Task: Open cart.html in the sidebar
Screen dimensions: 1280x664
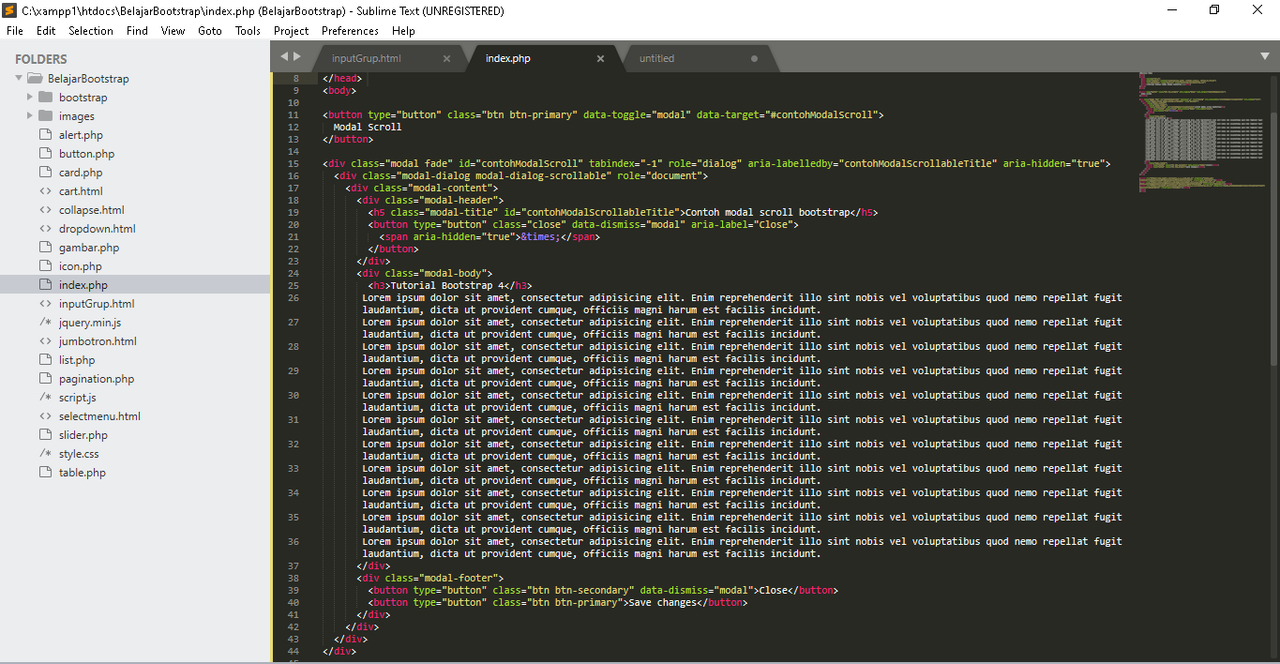Action: click(x=81, y=191)
